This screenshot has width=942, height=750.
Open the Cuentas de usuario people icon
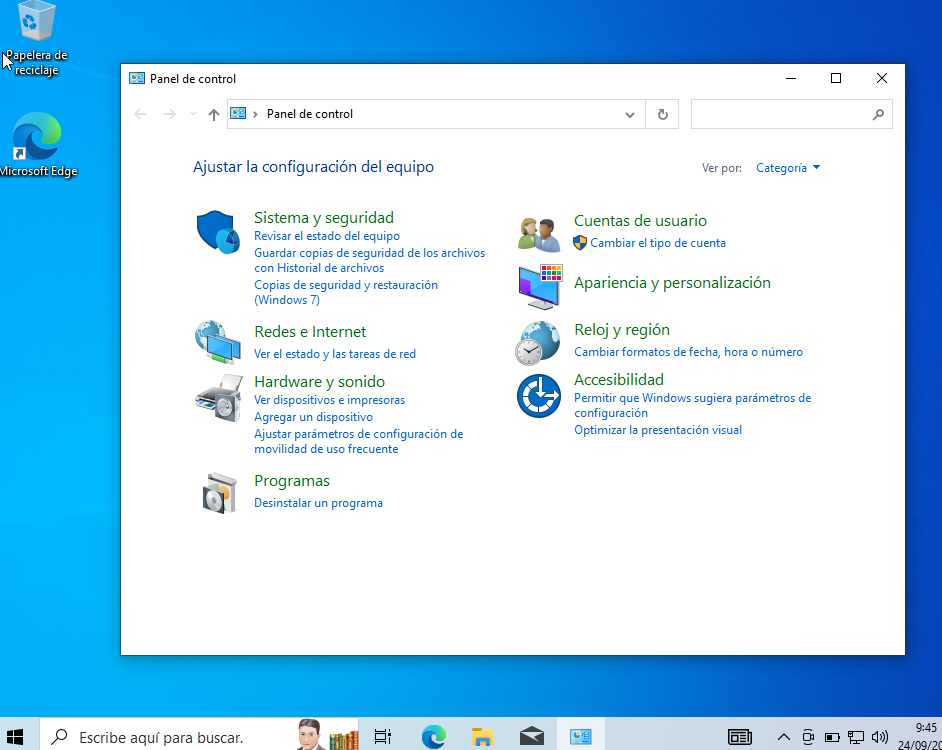[539, 234]
